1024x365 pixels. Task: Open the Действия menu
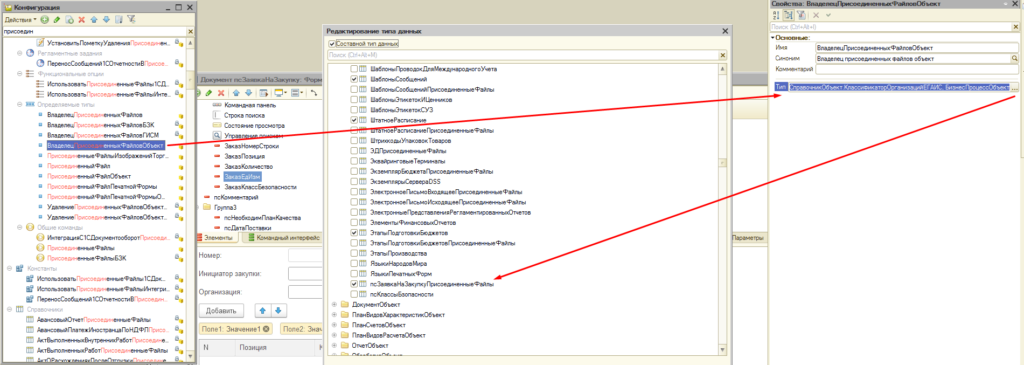pos(20,20)
